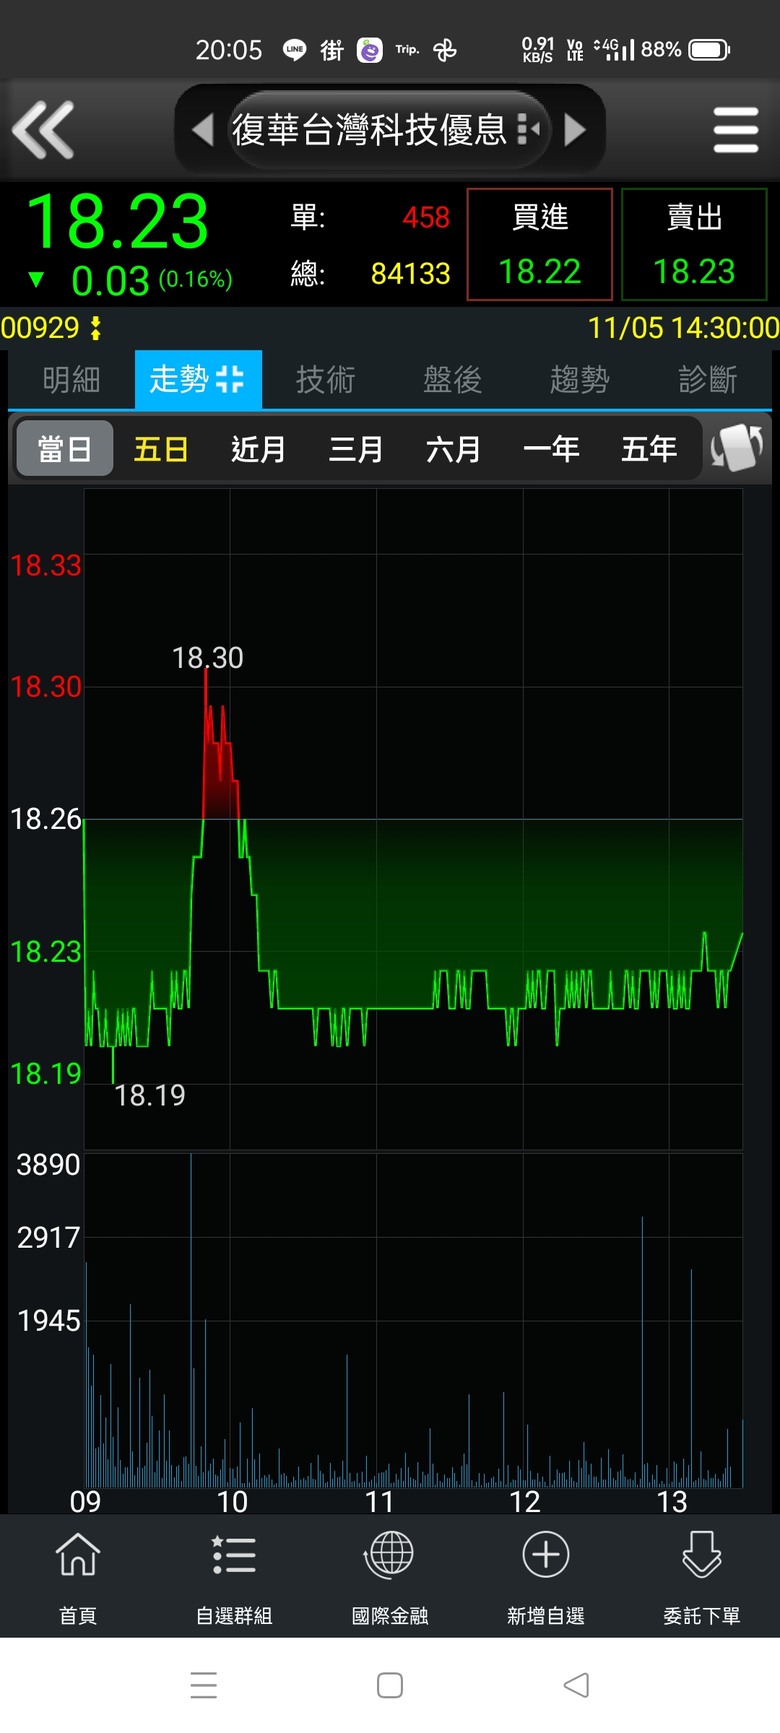
Task: Tap the 街 notification icon
Action: point(332,49)
